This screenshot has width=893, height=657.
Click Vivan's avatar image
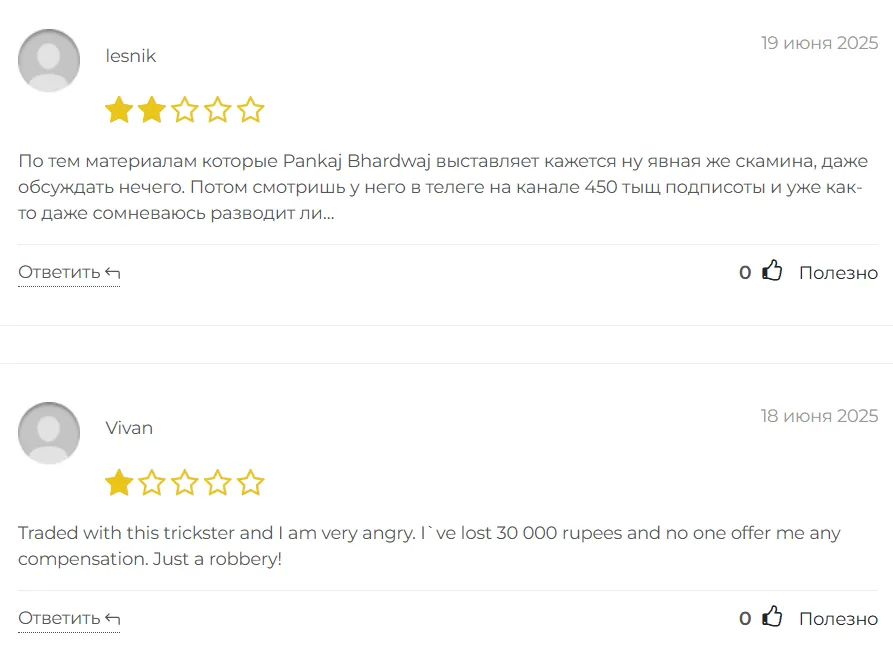click(49, 433)
